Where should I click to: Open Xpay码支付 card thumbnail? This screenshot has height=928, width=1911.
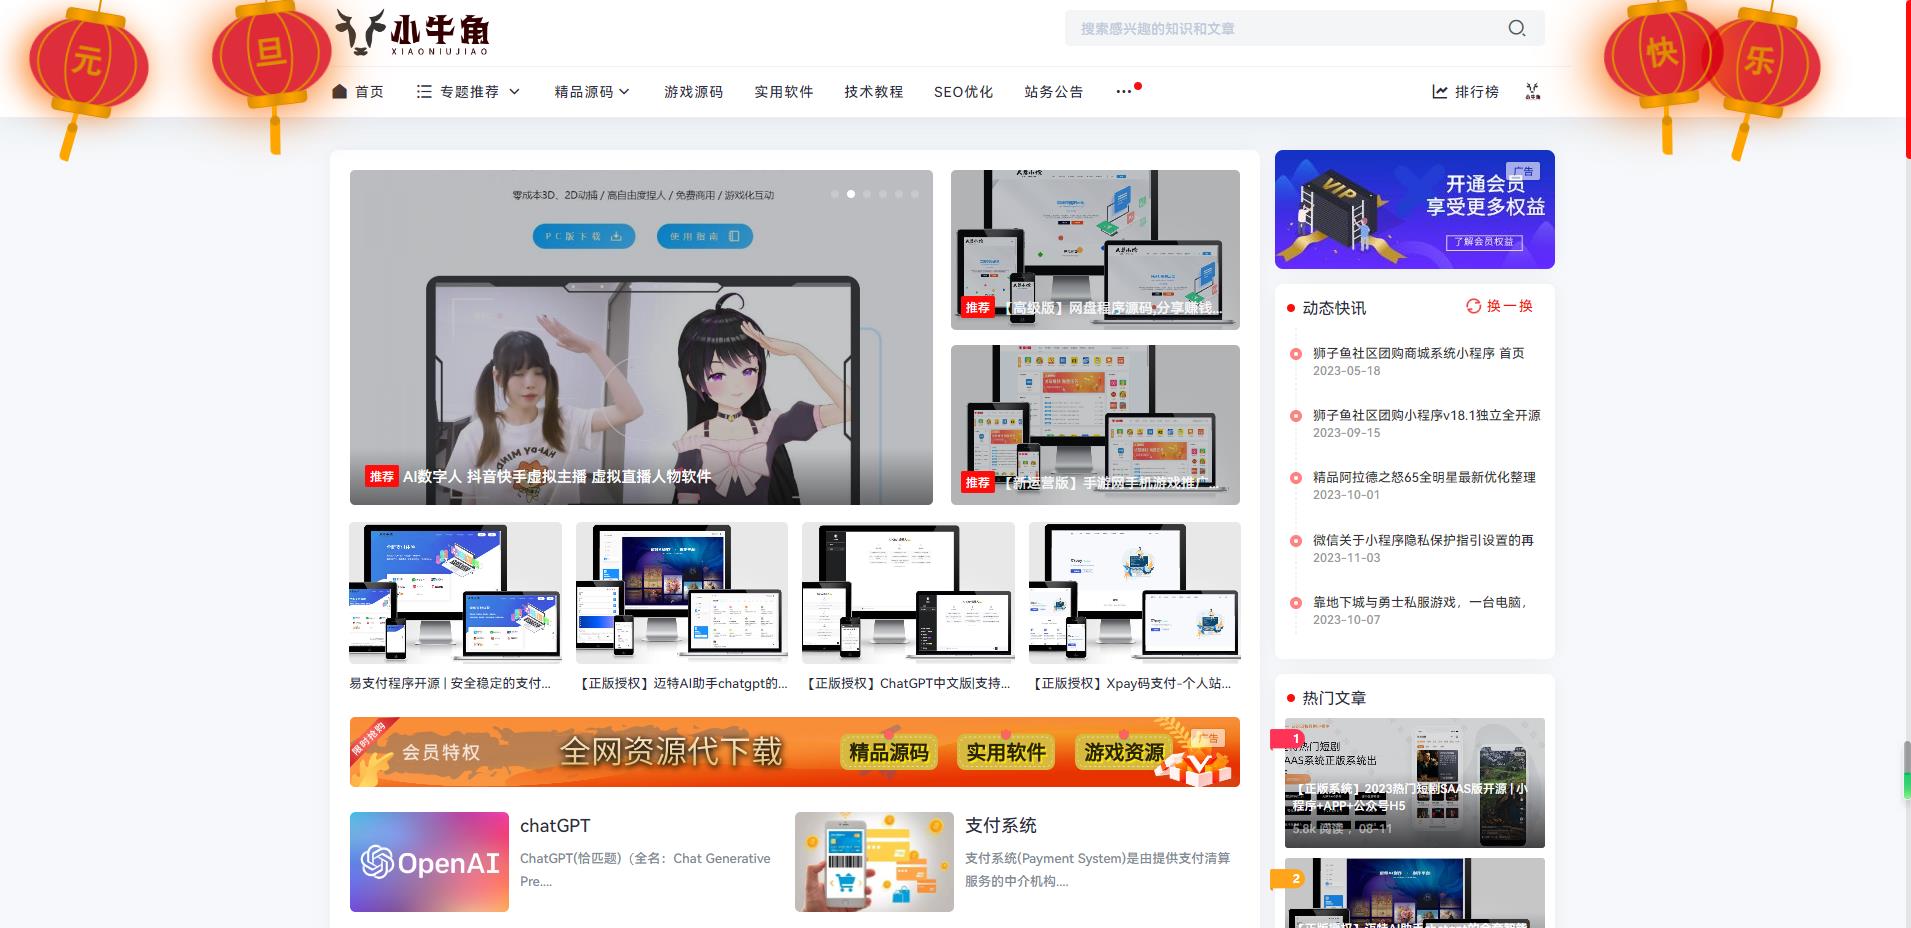[1135, 593]
